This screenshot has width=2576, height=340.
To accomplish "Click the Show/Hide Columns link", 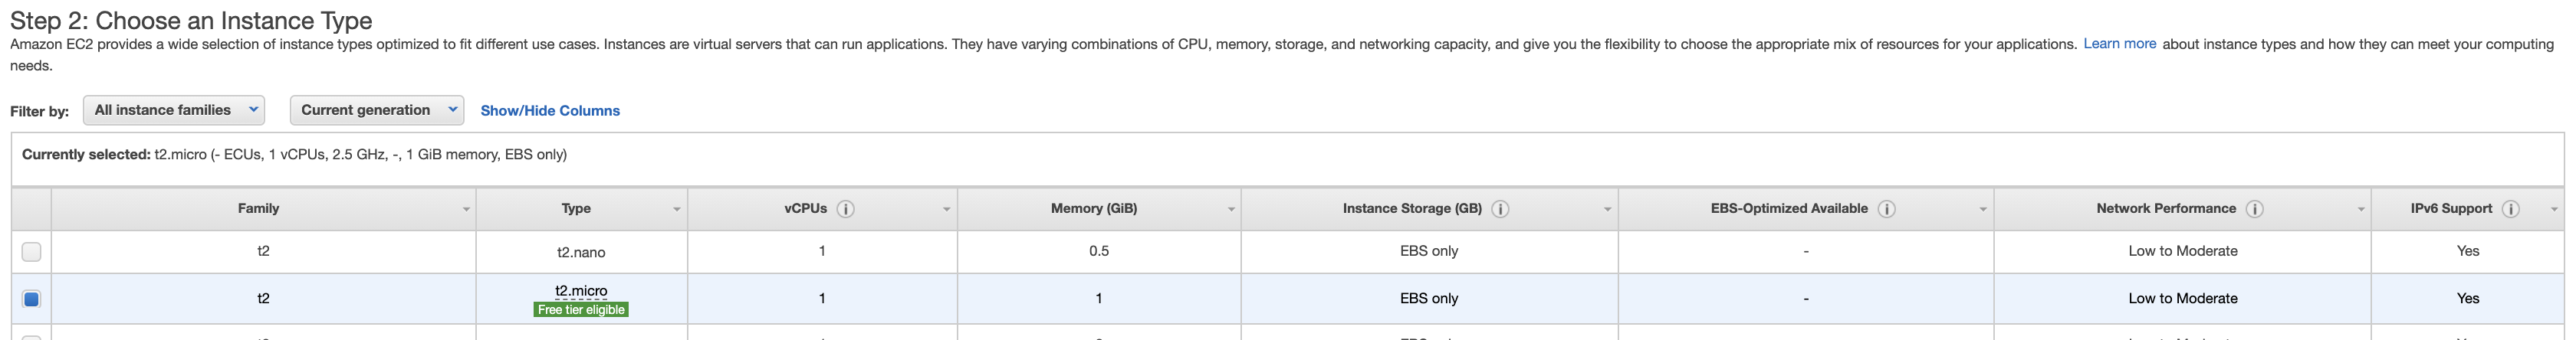I will tap(550, 111).
